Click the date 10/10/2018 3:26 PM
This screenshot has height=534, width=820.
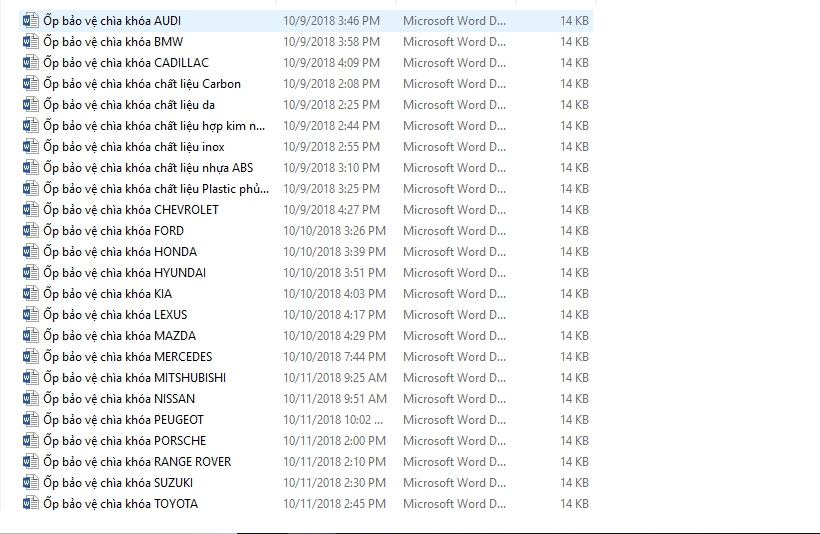(x=335, y=231)
